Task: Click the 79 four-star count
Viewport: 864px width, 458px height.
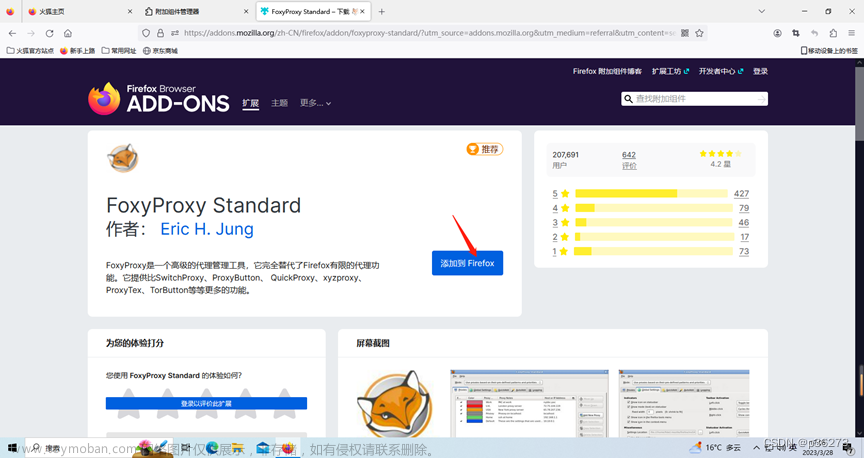Action: coord(744,208)
